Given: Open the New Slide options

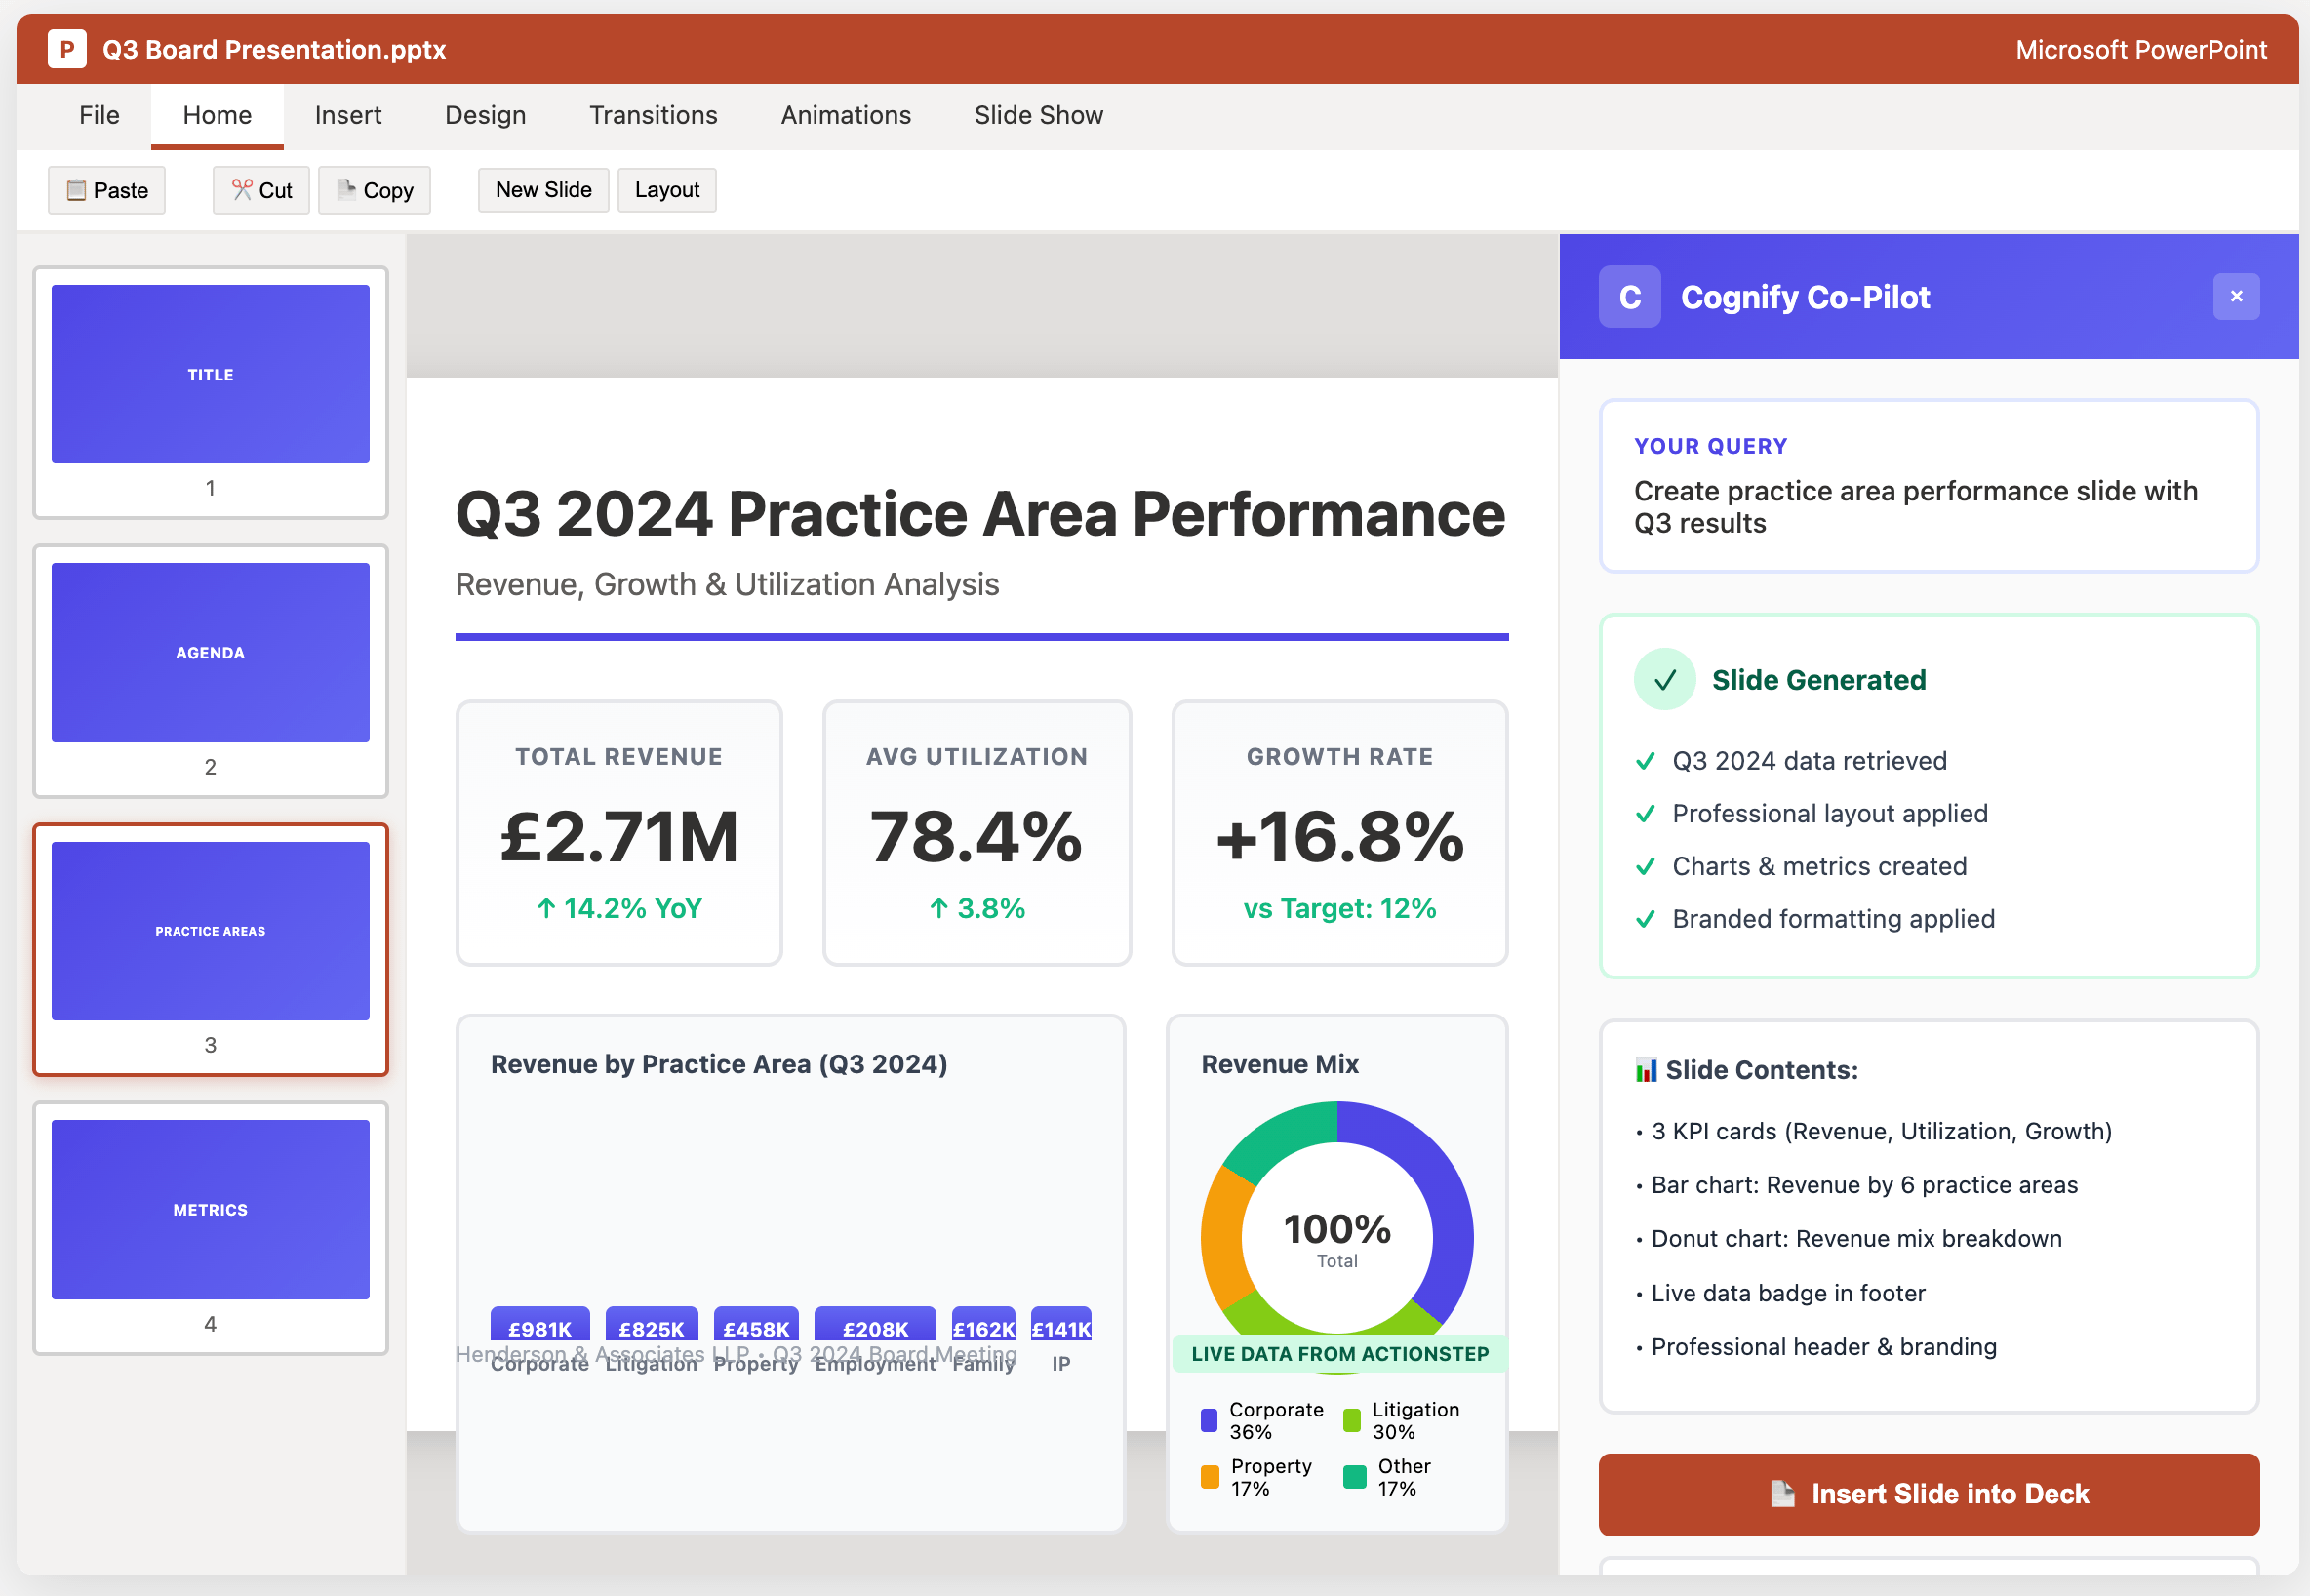Looking at the screenshot, I should pos(543,189).
